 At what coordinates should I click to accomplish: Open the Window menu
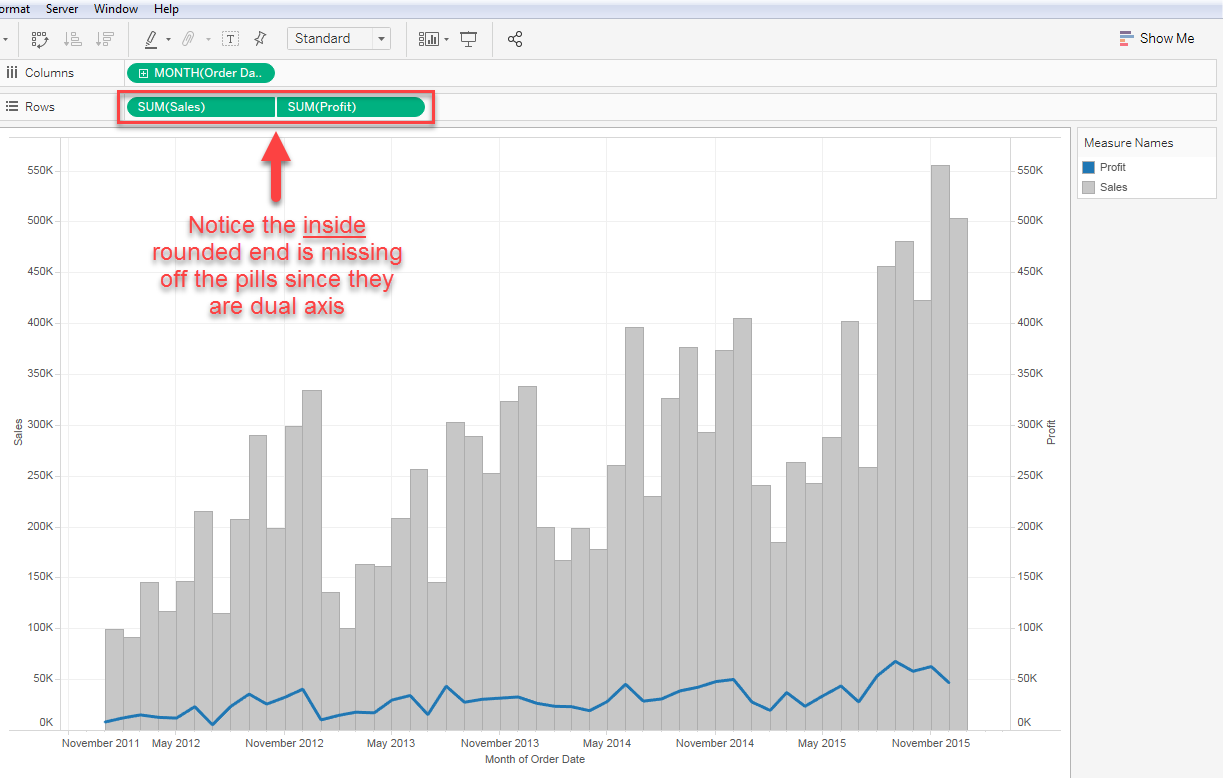(x=115, y=9)
